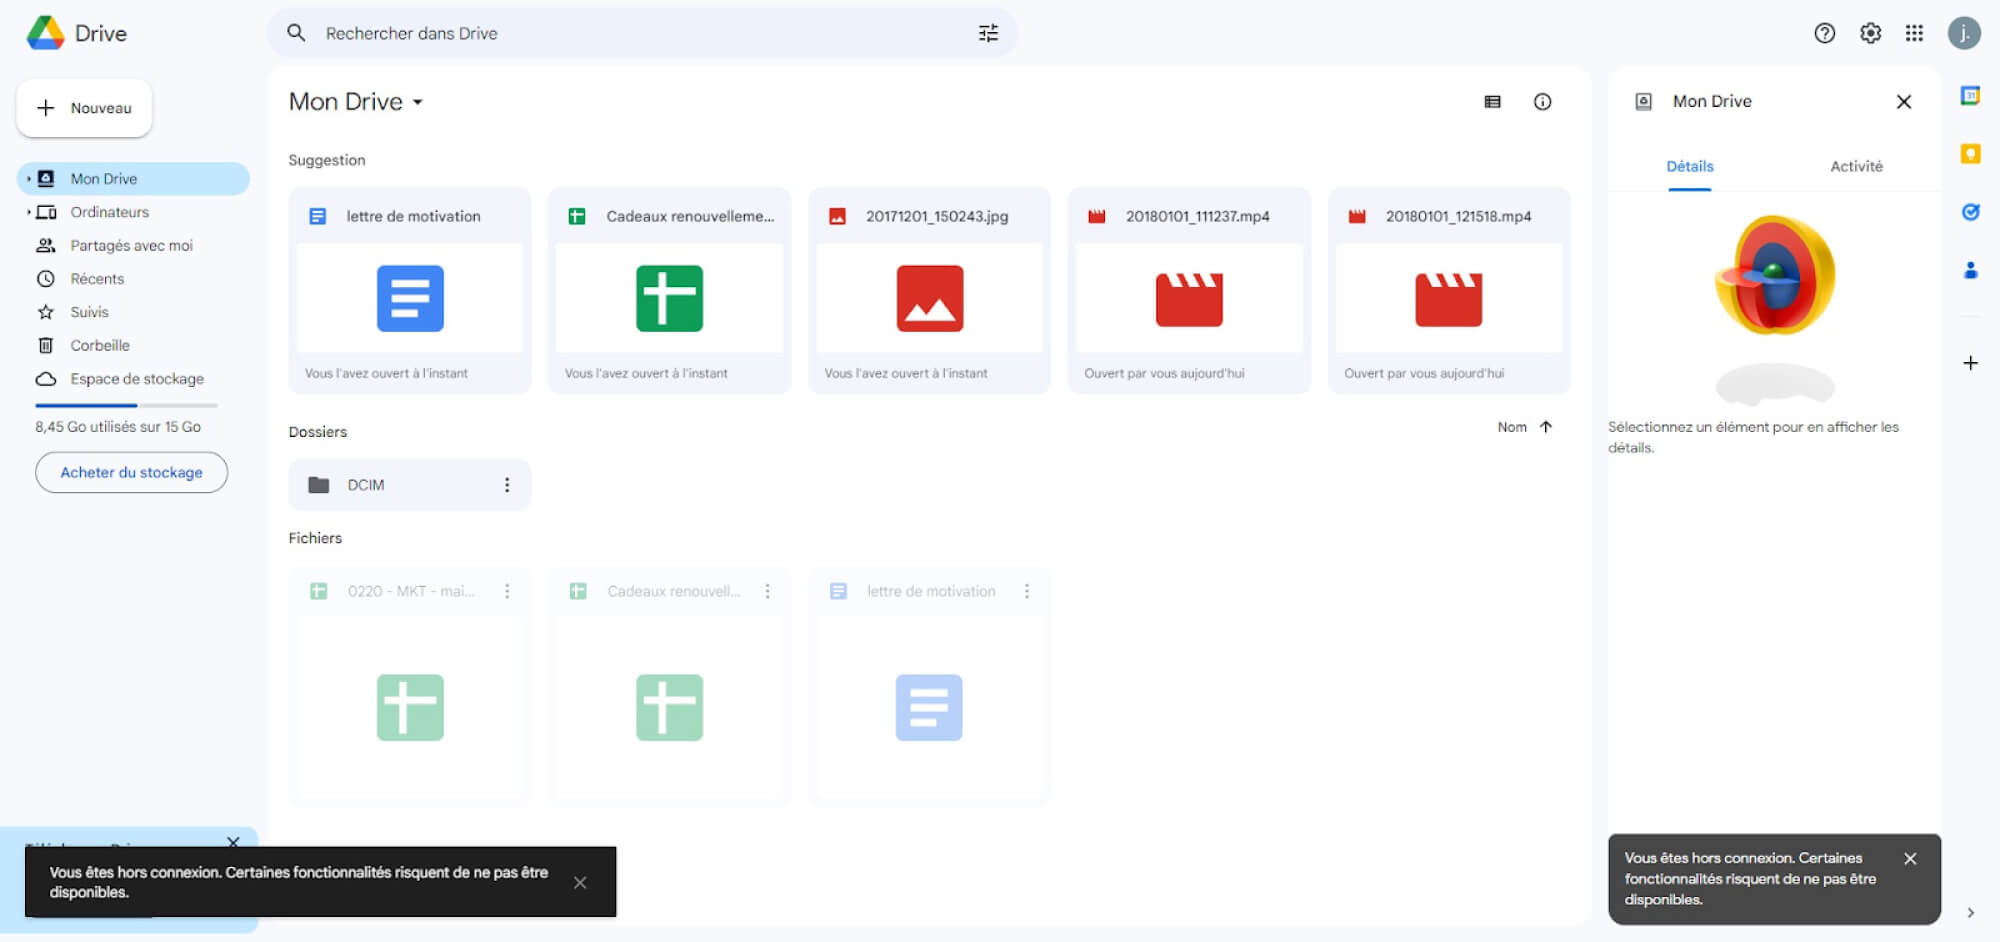Viewport: 2000px width, 942px height.
Task: Open Google Keep from the right side panel
Action: tap(1971, 154)
